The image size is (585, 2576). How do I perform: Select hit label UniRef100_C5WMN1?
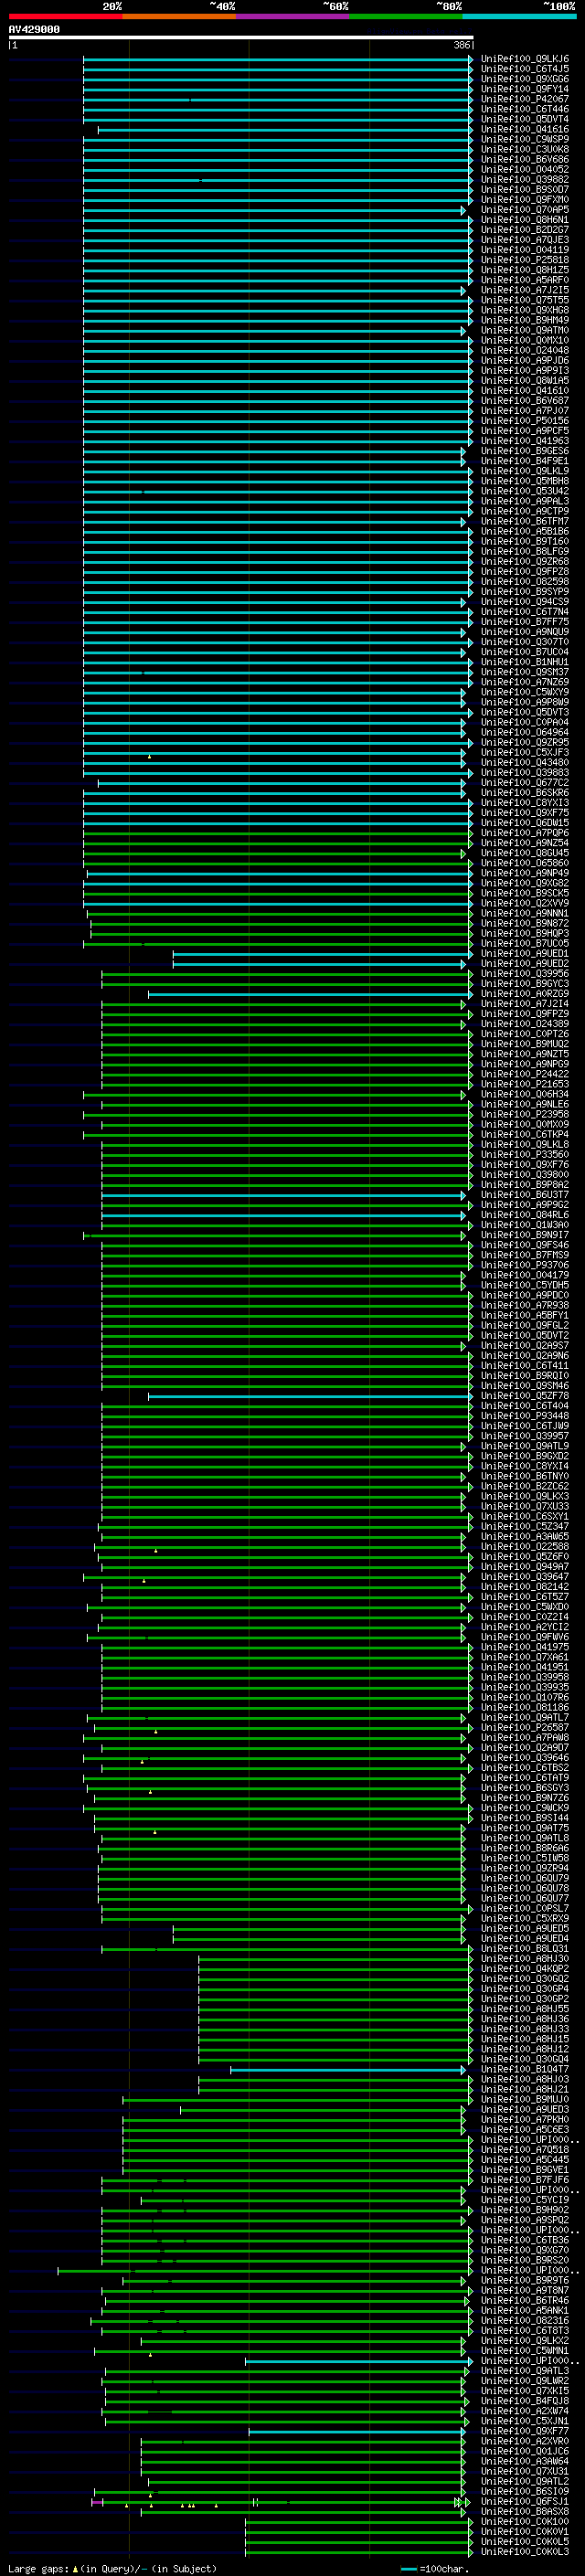[525, 2350]
